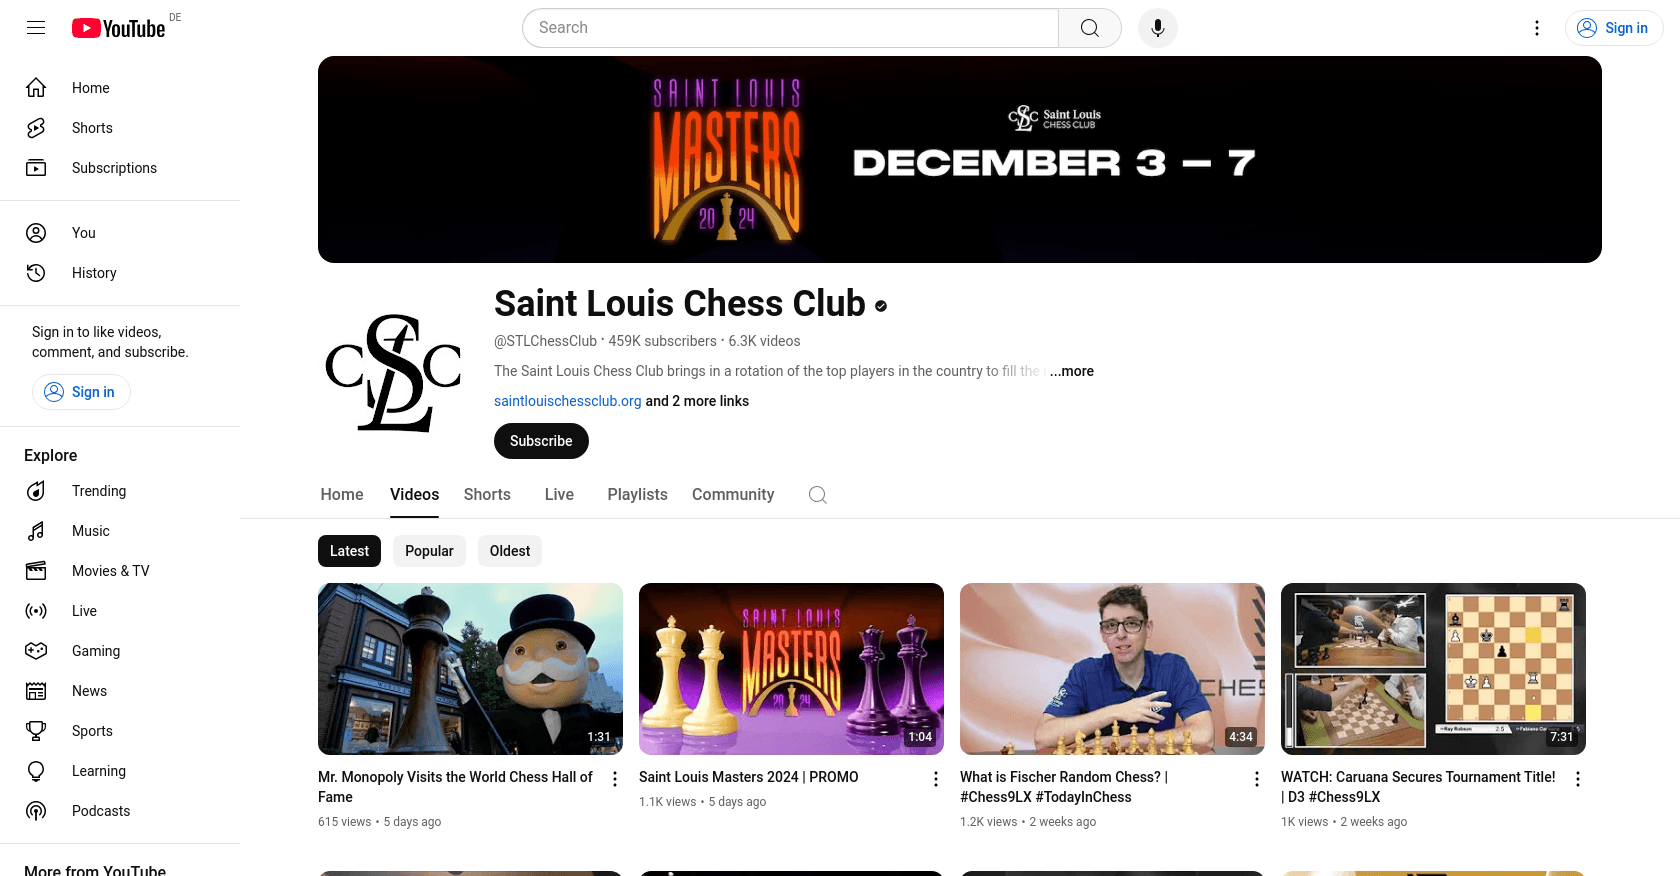Open options menu for Mr. Monopoly video
The image size is (1680, 876).
tap(615, 779)
